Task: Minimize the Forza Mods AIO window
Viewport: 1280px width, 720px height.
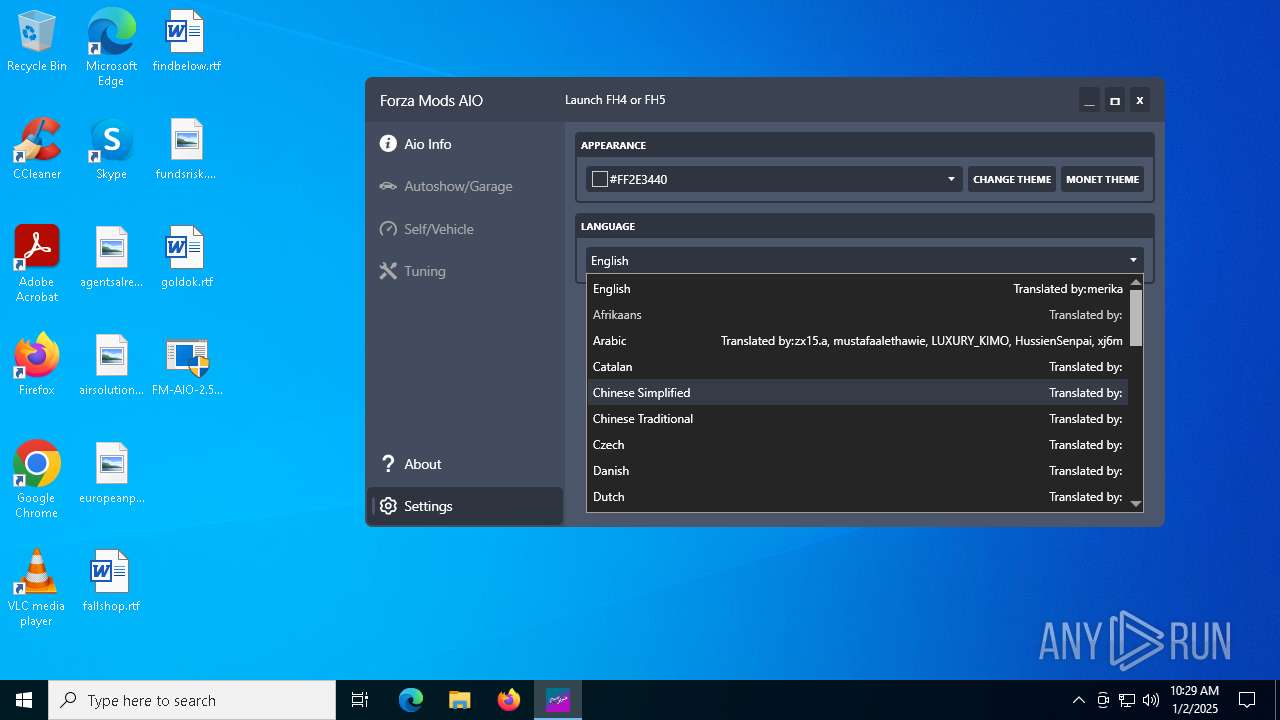Action: coord(1089,101)
